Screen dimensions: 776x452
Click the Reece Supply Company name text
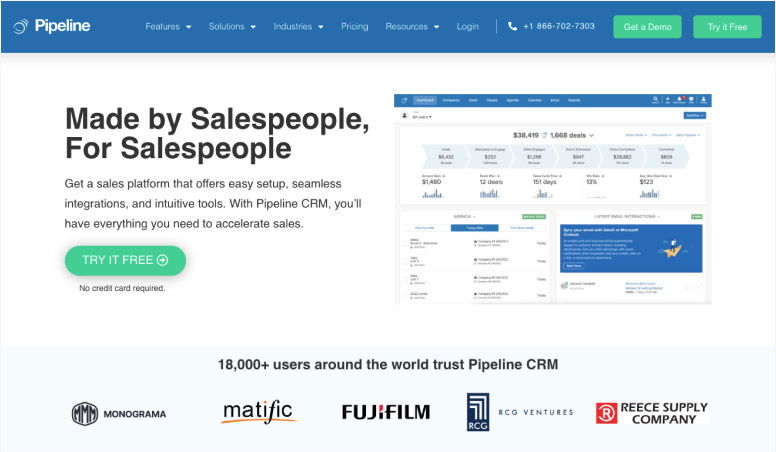(x=664, y=413)
